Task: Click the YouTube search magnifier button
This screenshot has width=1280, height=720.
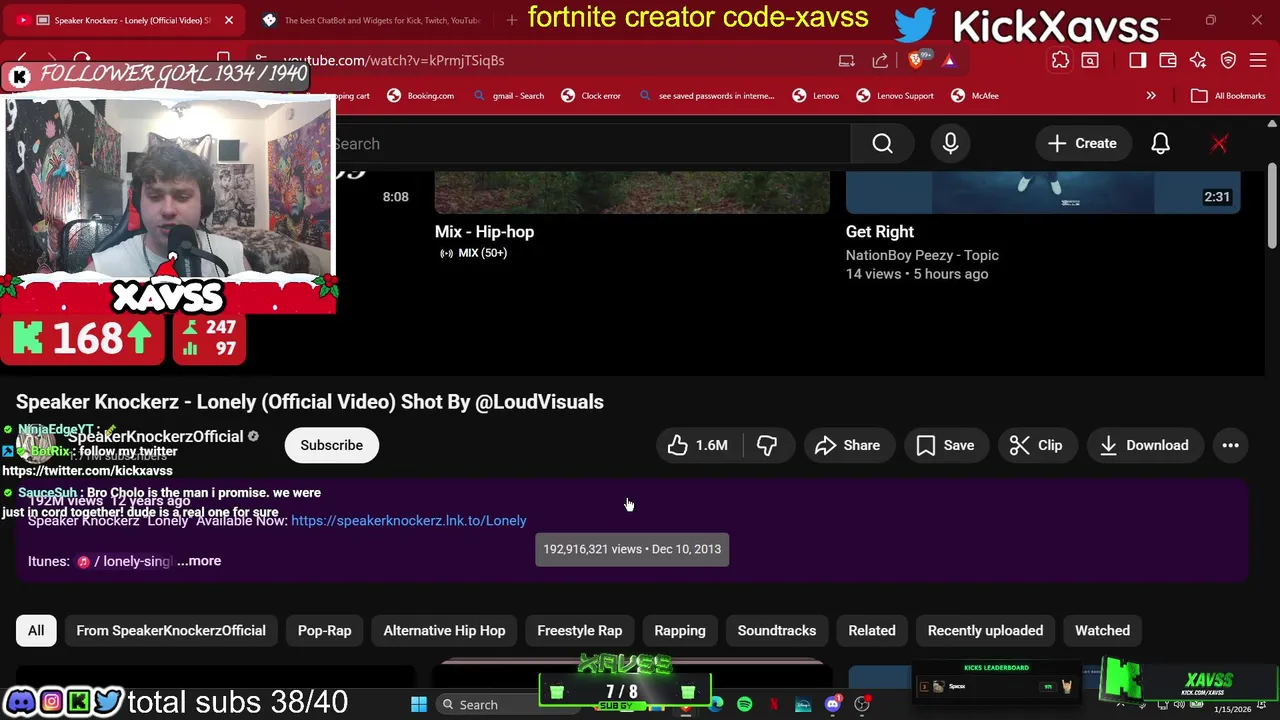Action: pyautogui.click(x=882, y=144)
